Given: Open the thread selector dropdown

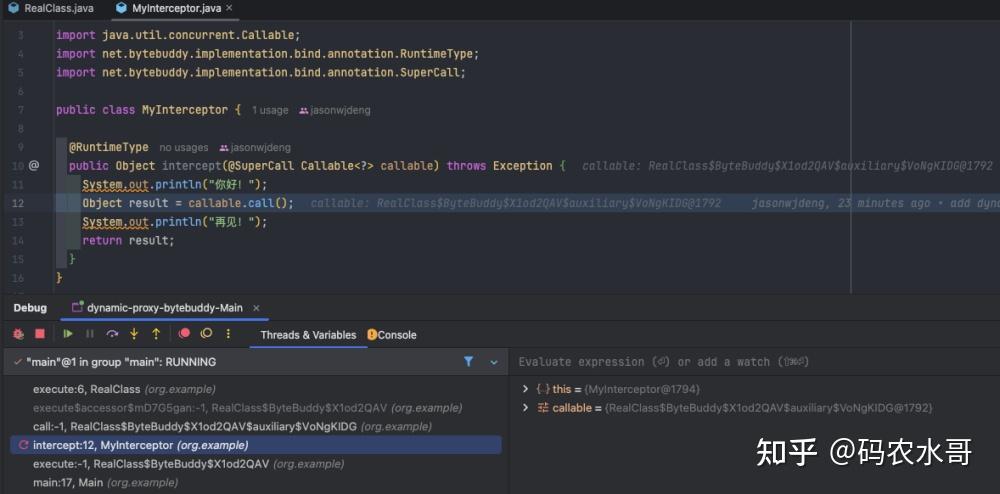Looking at the screenshot, I should coord(493,362).
